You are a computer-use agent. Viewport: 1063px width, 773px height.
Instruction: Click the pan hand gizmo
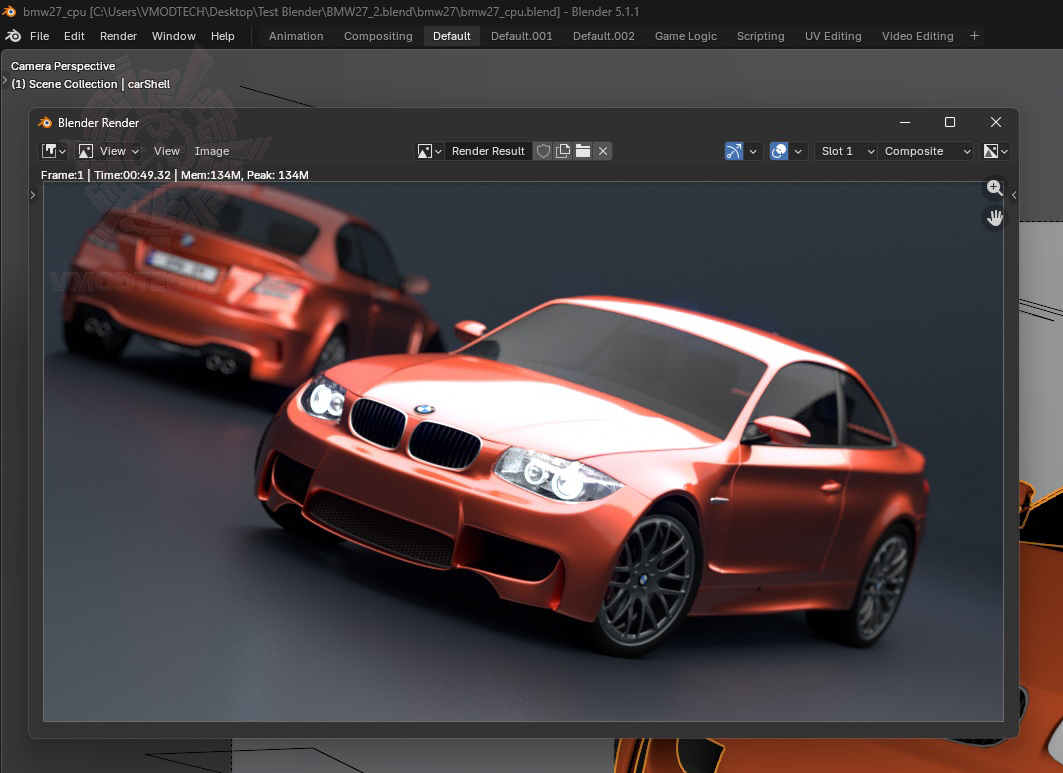point(995,218)
